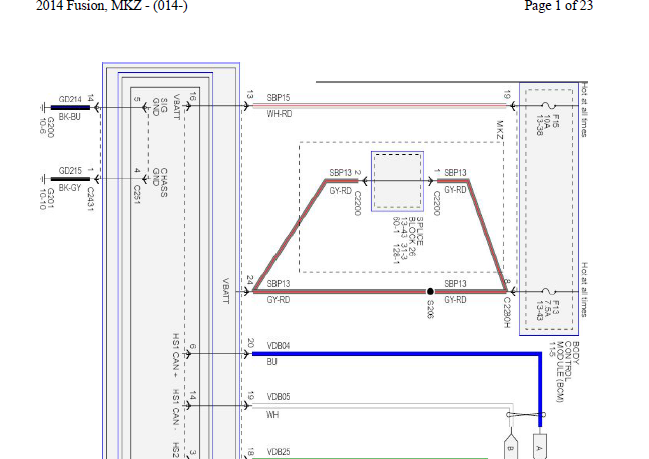Click the WH-RD wire color label
Viewport: 649px width, 459px height.
tap(279, 113)
